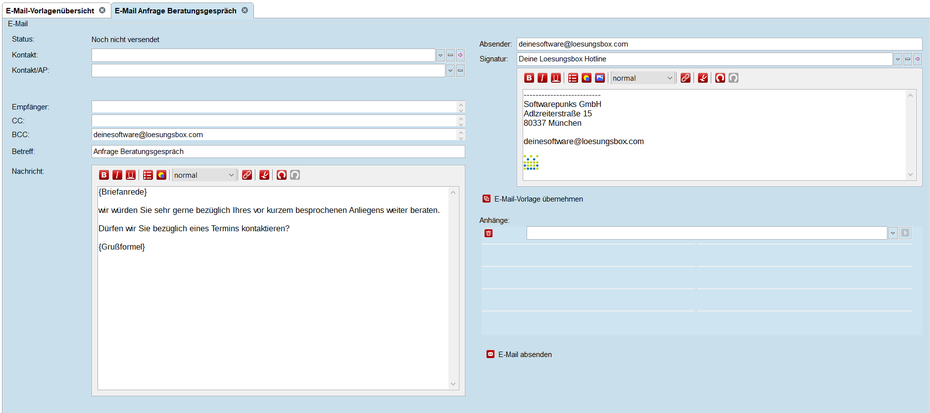Click the Anhänge input field
The height and width of the screenshot is (413, 930).
pos(707,233)
